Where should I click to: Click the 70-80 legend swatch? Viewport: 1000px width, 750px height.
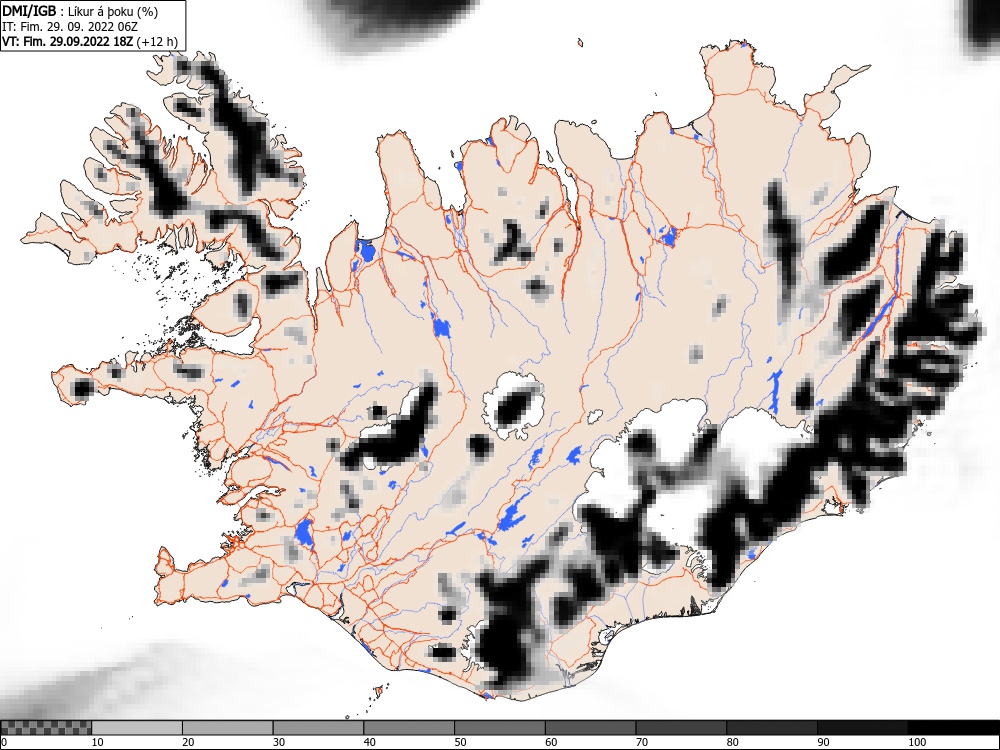[x=680, y=728]
